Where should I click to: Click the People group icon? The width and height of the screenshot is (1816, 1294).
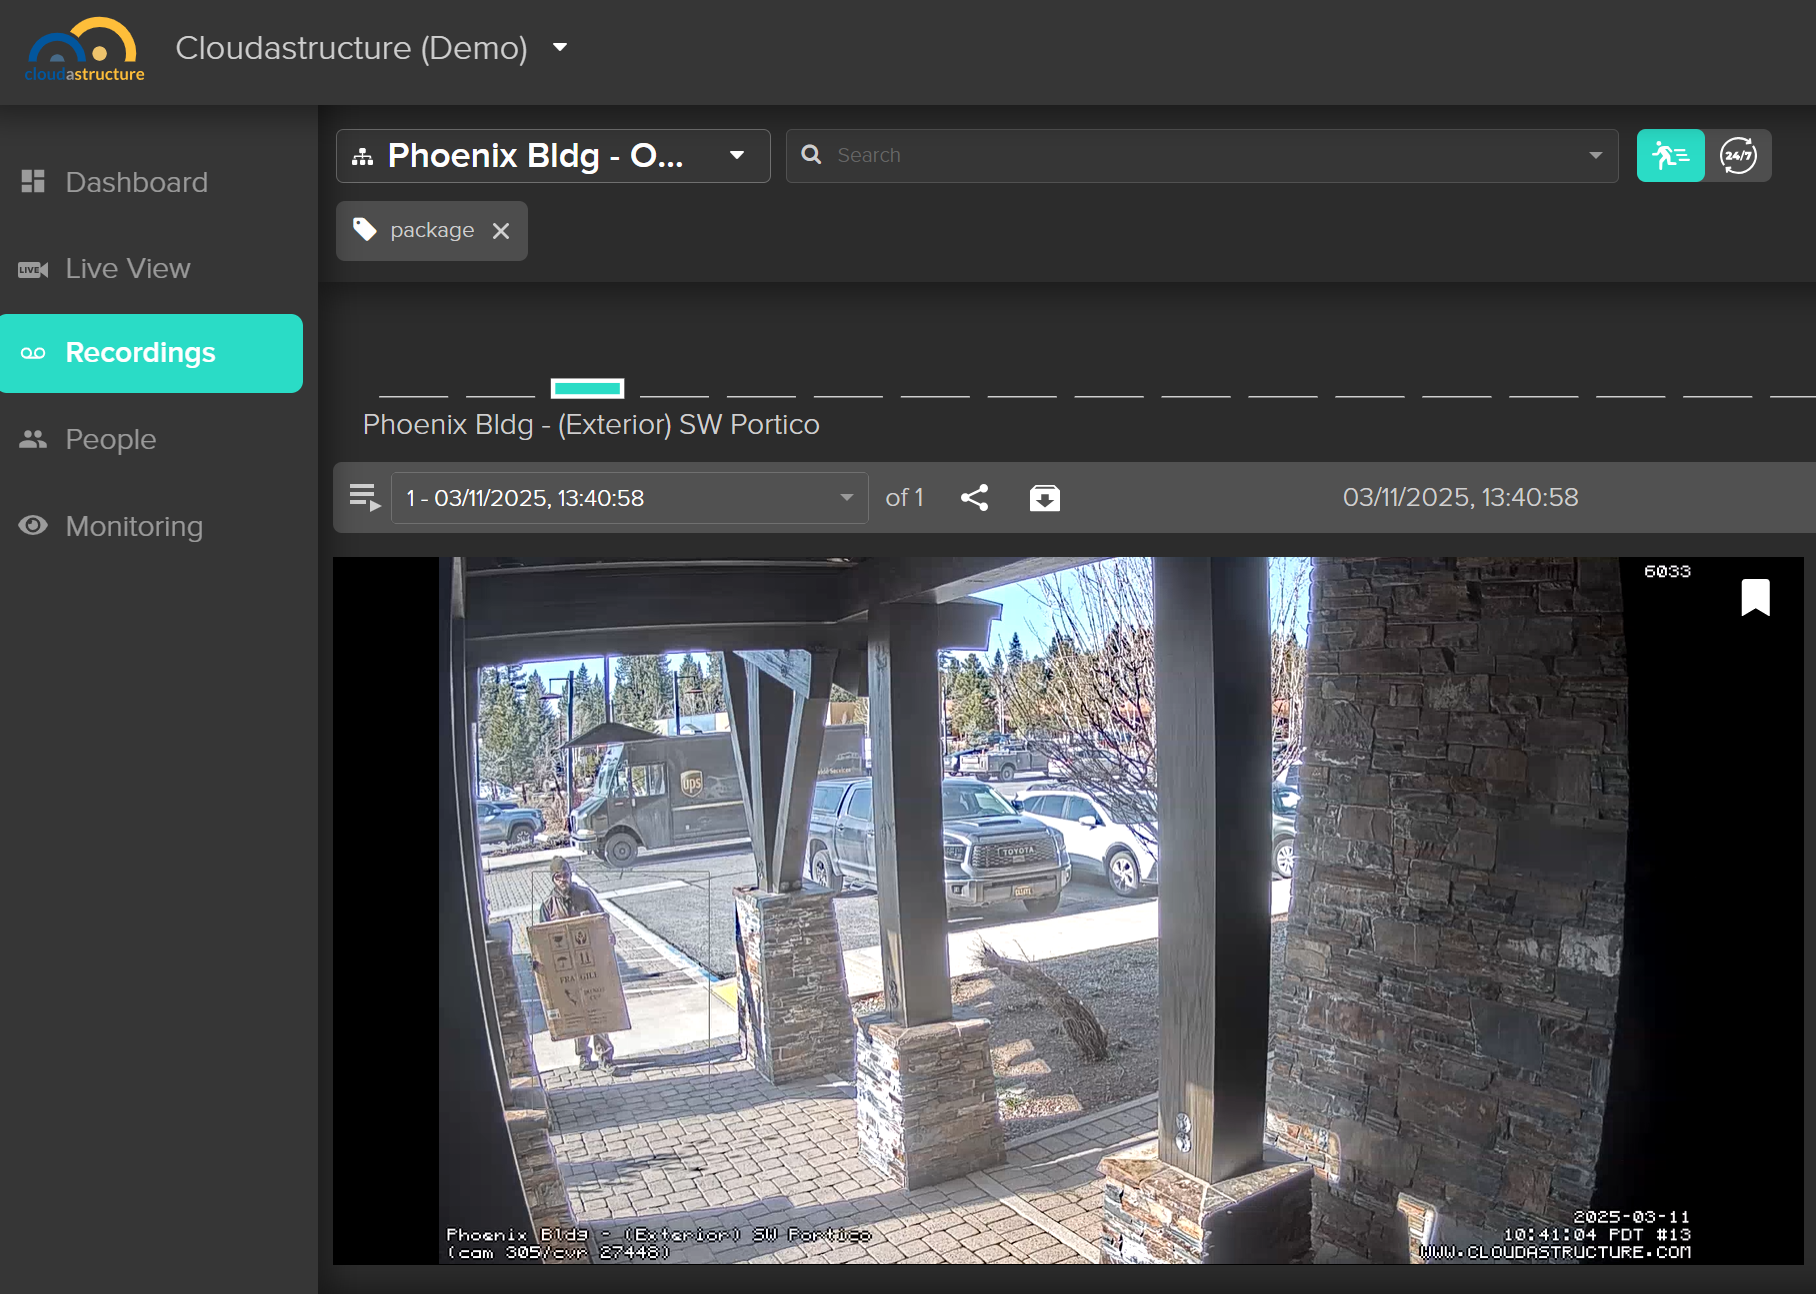pyautogui.click(x=33, y=439)
